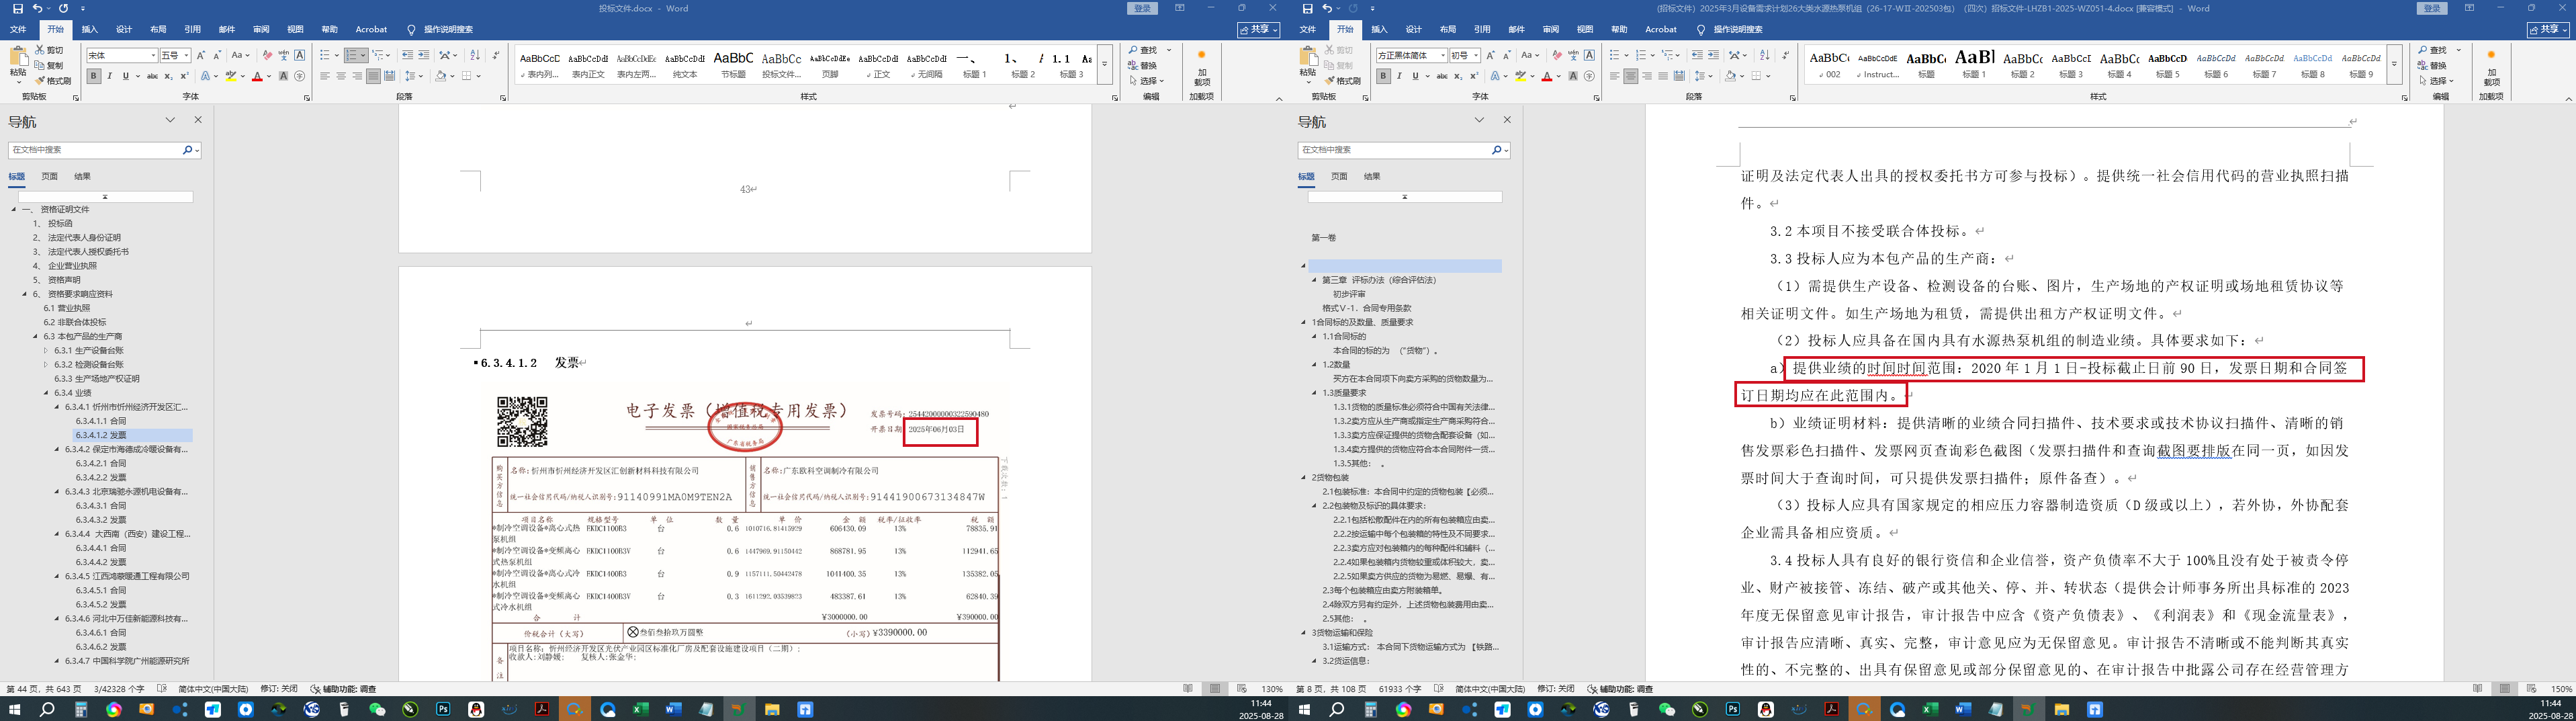This screenshot has width=2576, height=721.
Task: Select 6.2 非联合体投标 in navigation tree
Action: [x=75, y=323]
